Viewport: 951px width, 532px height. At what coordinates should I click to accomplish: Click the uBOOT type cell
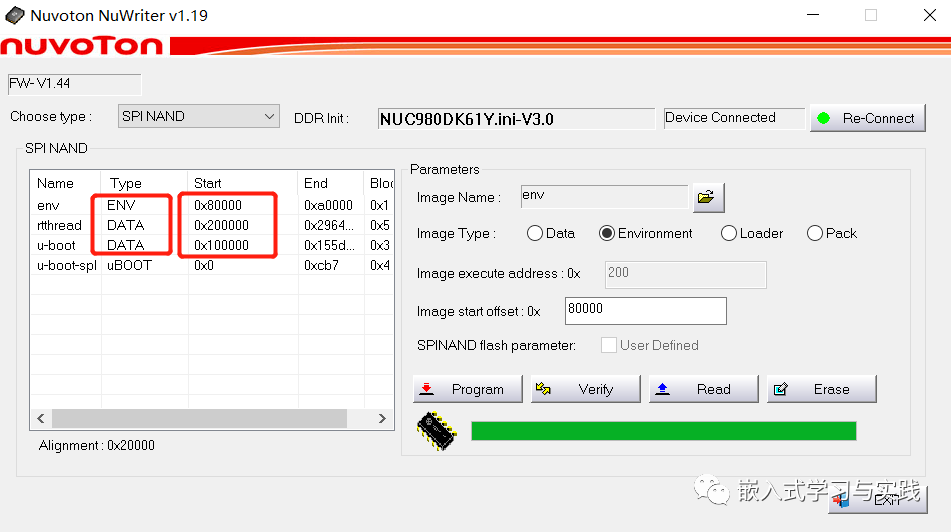click(x=129, y=265)
